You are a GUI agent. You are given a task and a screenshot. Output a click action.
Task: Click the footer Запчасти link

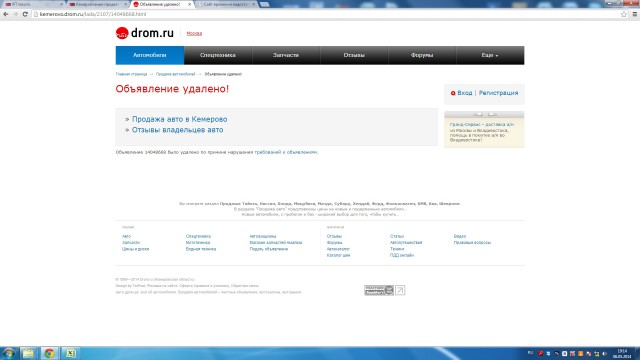131,242
